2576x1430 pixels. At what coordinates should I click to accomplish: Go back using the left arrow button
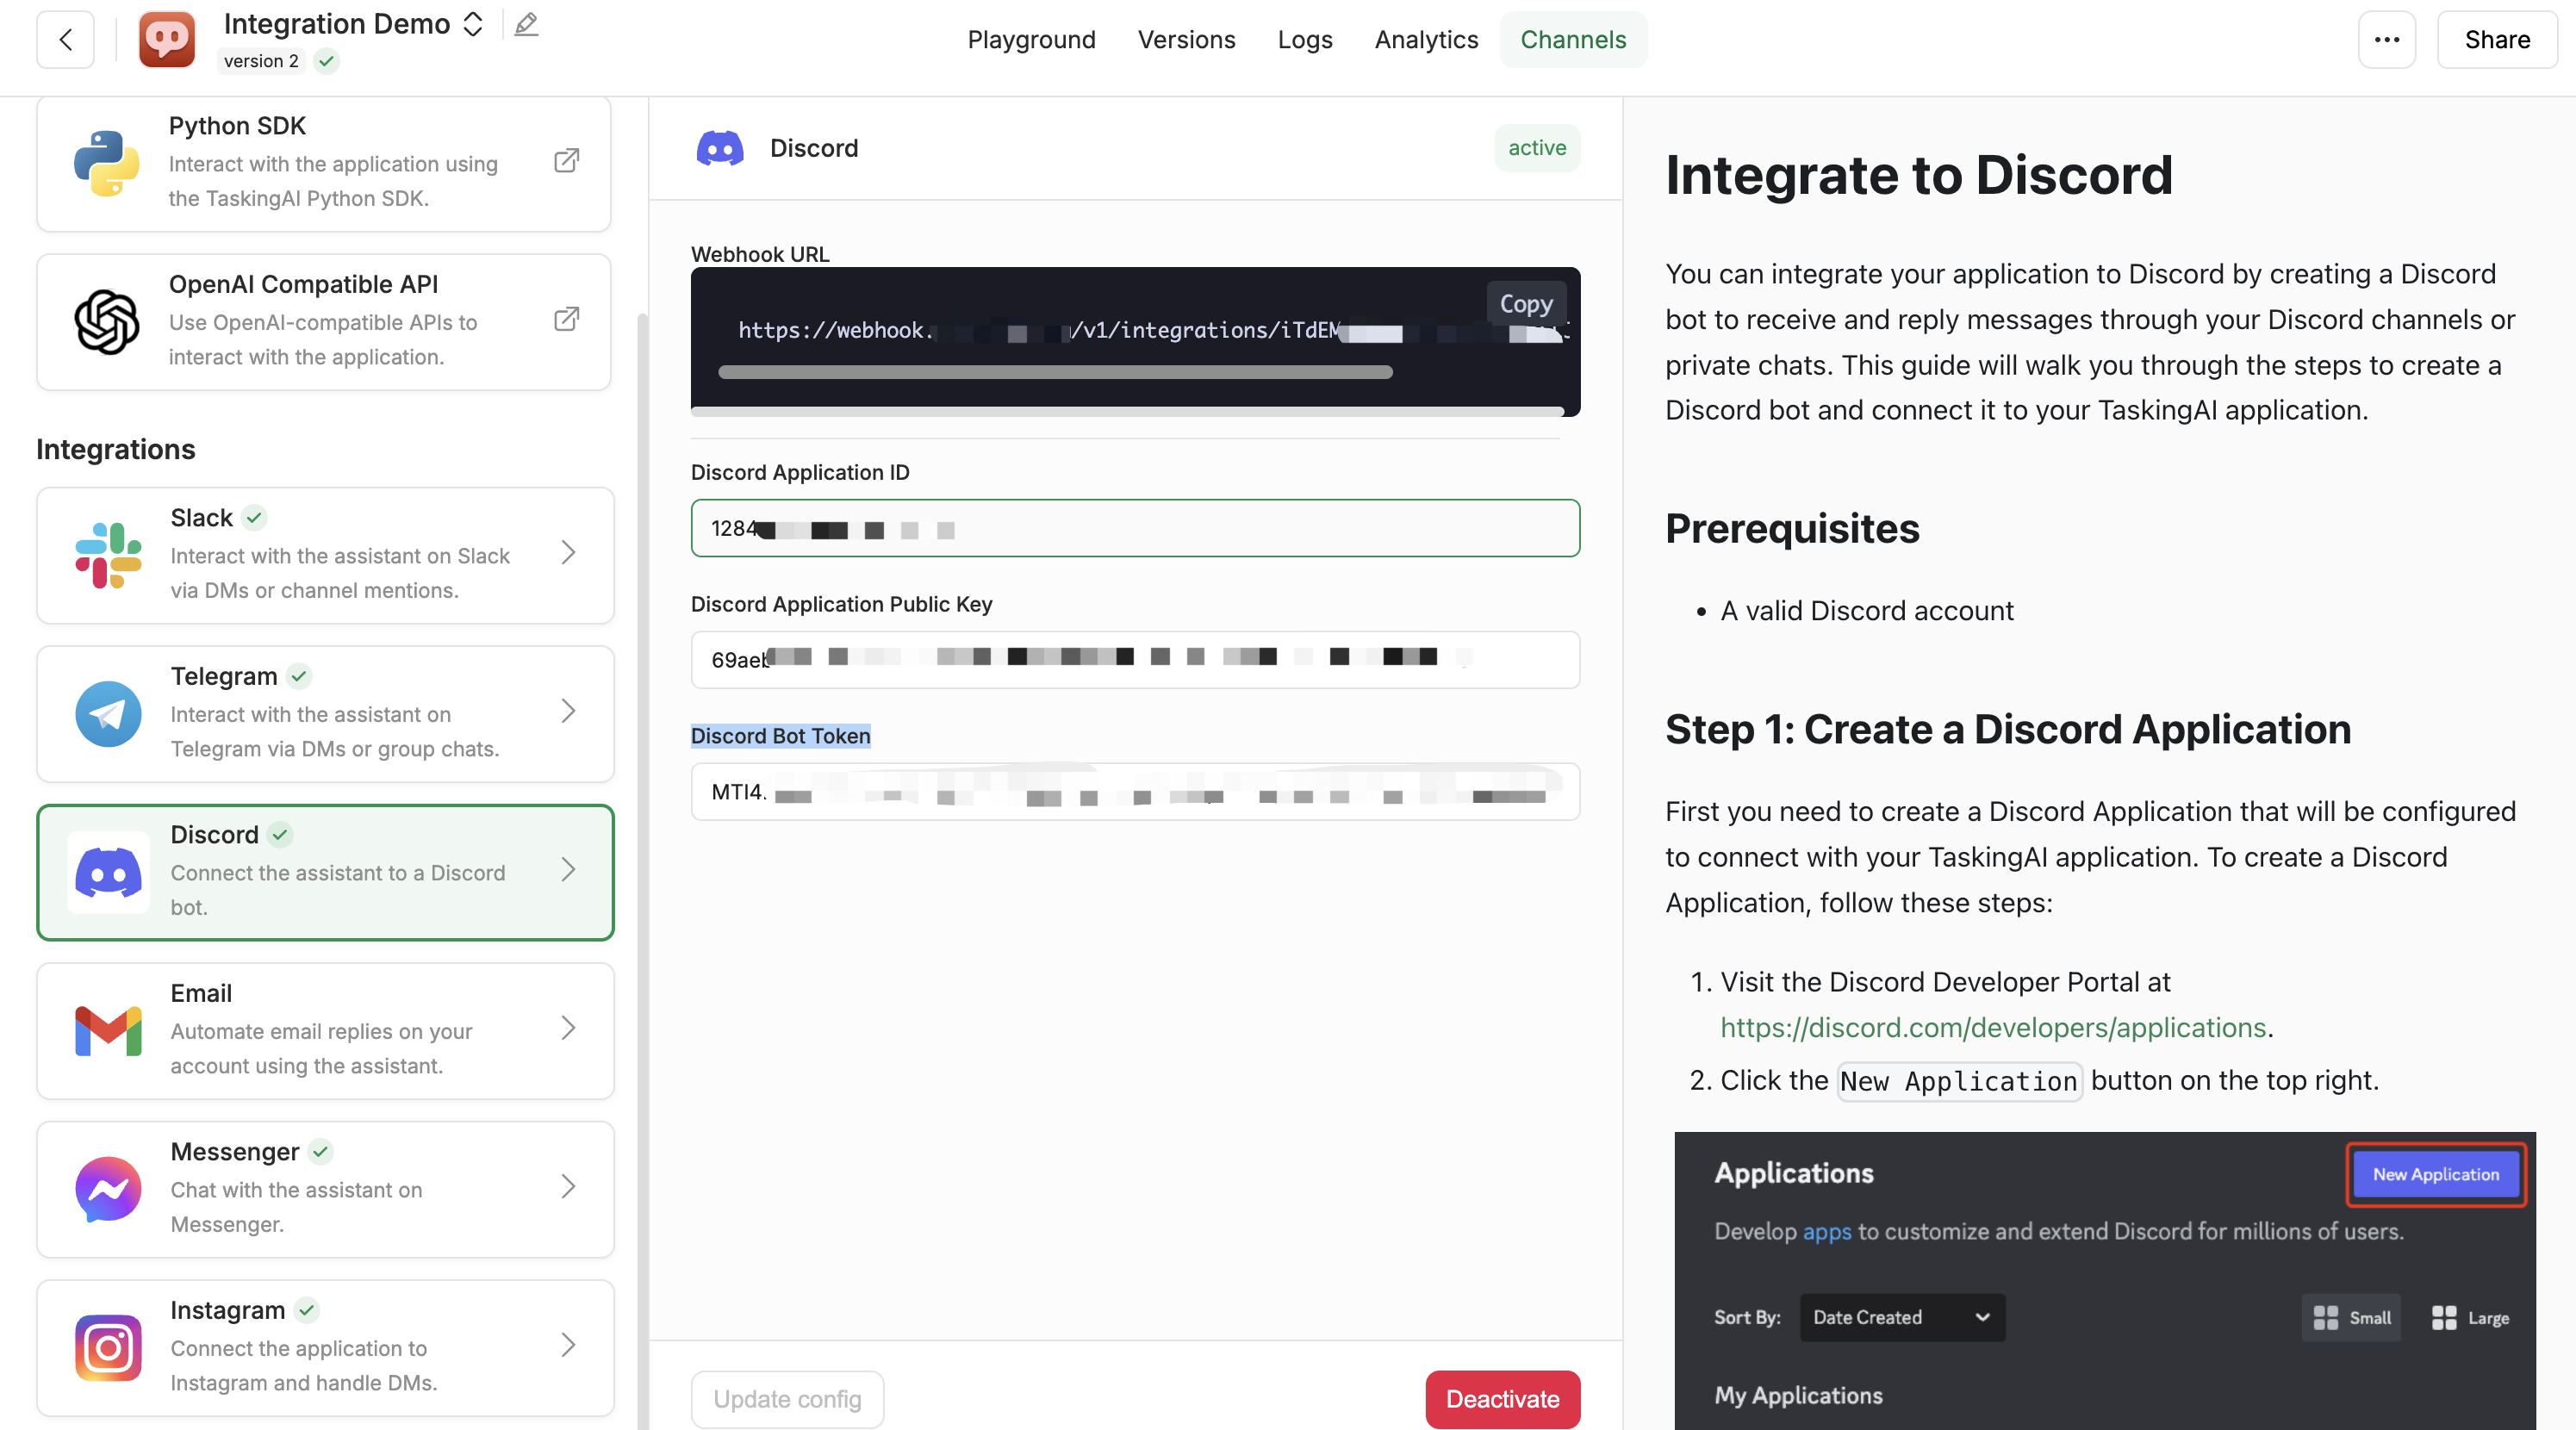coord(65,40)
